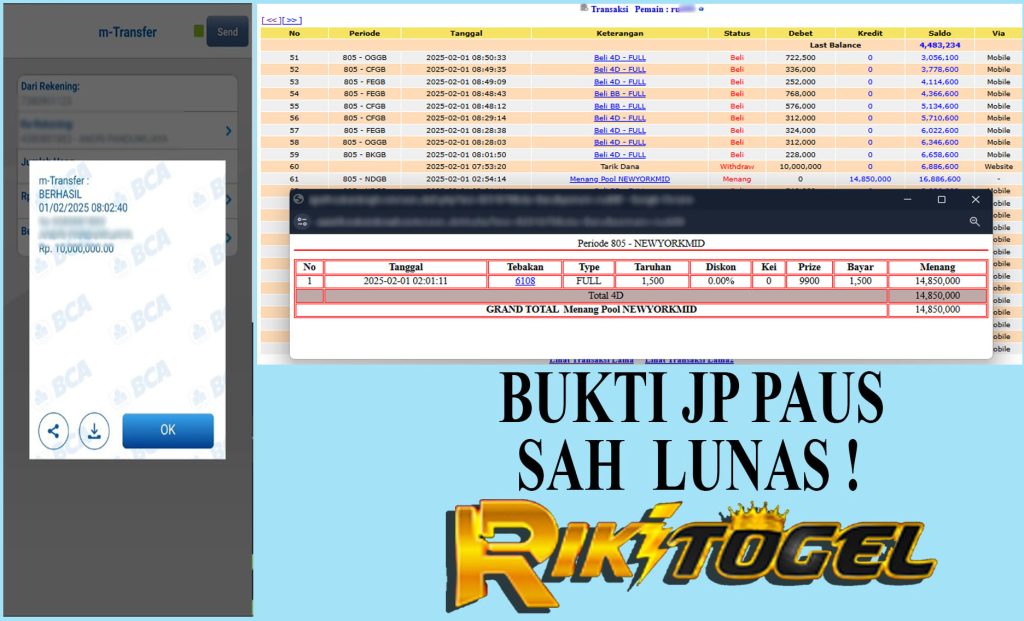
Task: Maximize the Periode 805 popup window
Action: 941,199
